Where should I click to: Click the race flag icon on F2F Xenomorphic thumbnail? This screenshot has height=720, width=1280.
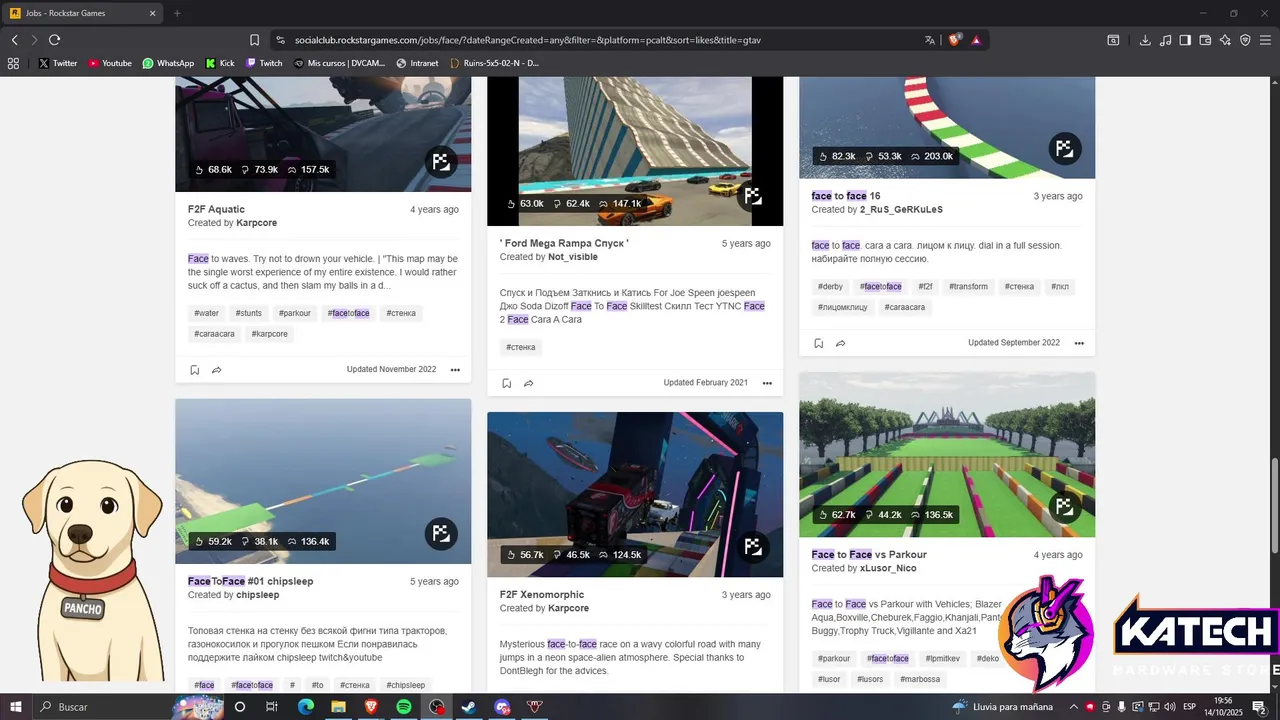pos(752,547)
